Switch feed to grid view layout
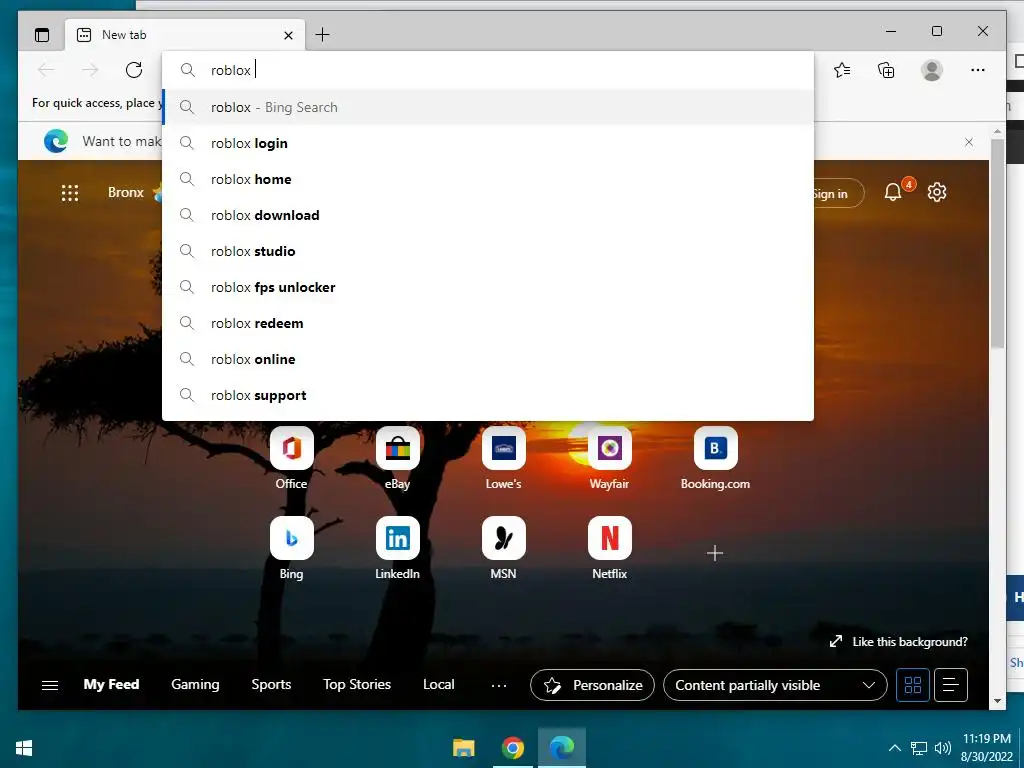Viewport: 1024px width, 768px height. pyautogui.click(x=913, y=685)
